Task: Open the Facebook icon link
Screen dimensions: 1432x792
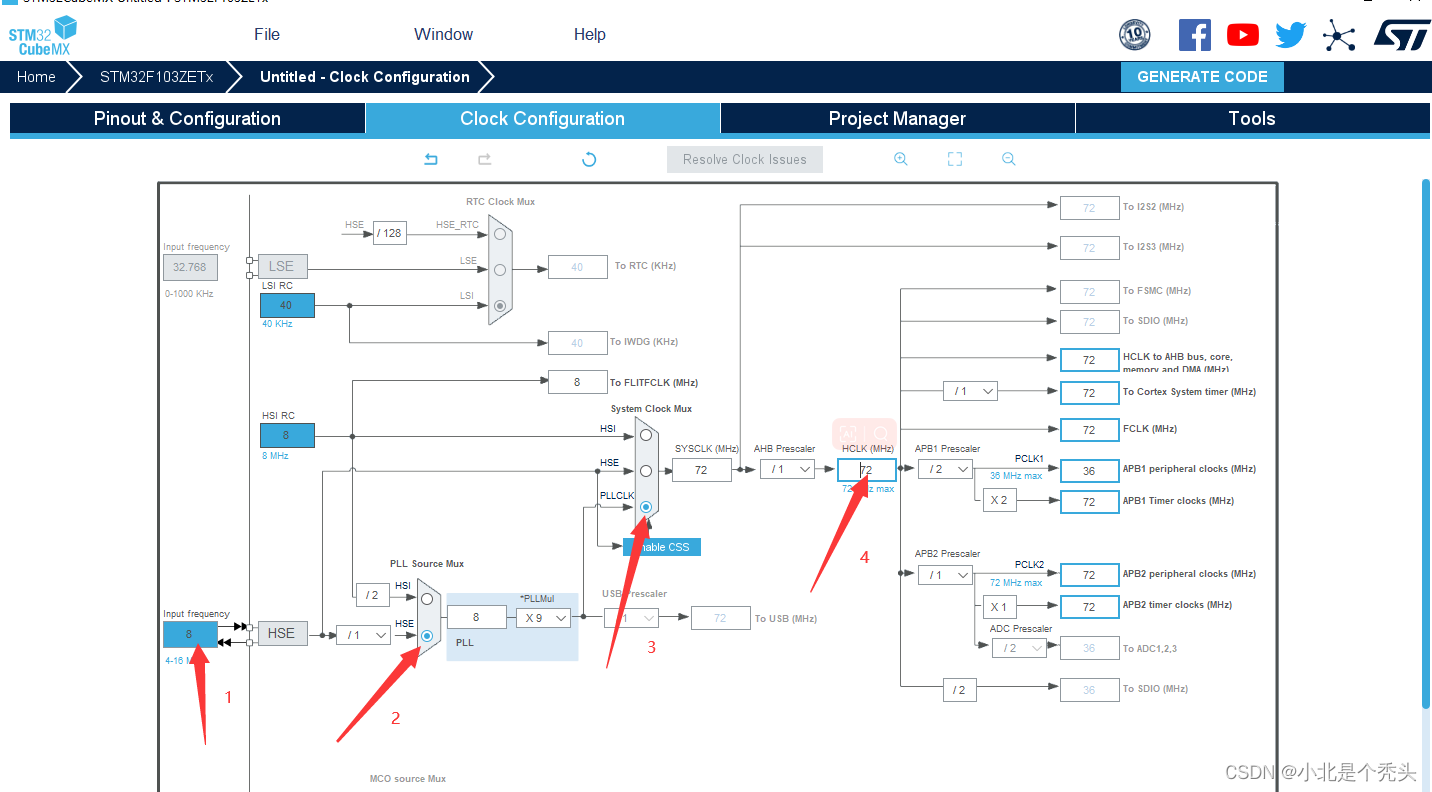Action: pos(1195,35)
